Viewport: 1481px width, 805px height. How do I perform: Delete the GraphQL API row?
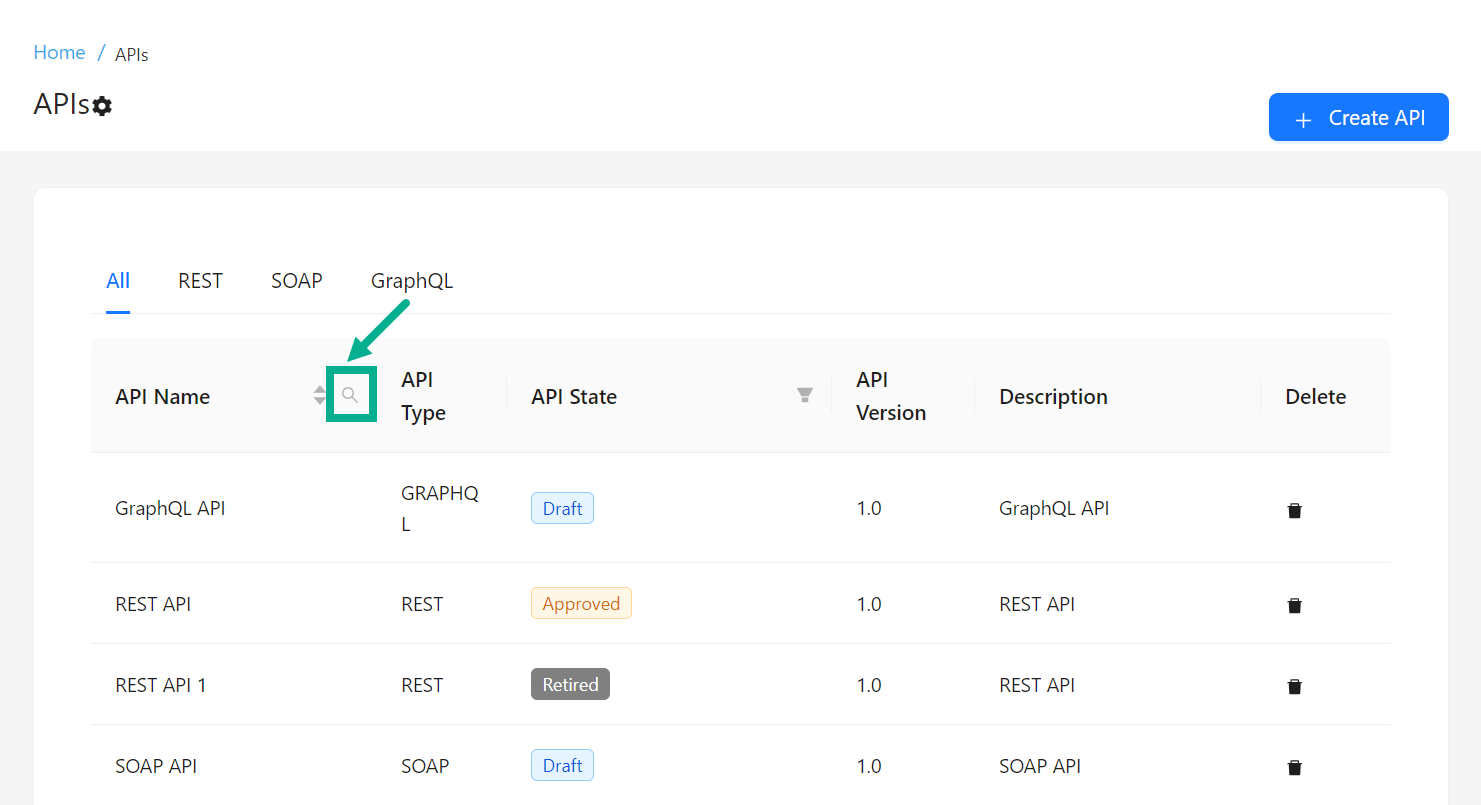(1294, 510)
